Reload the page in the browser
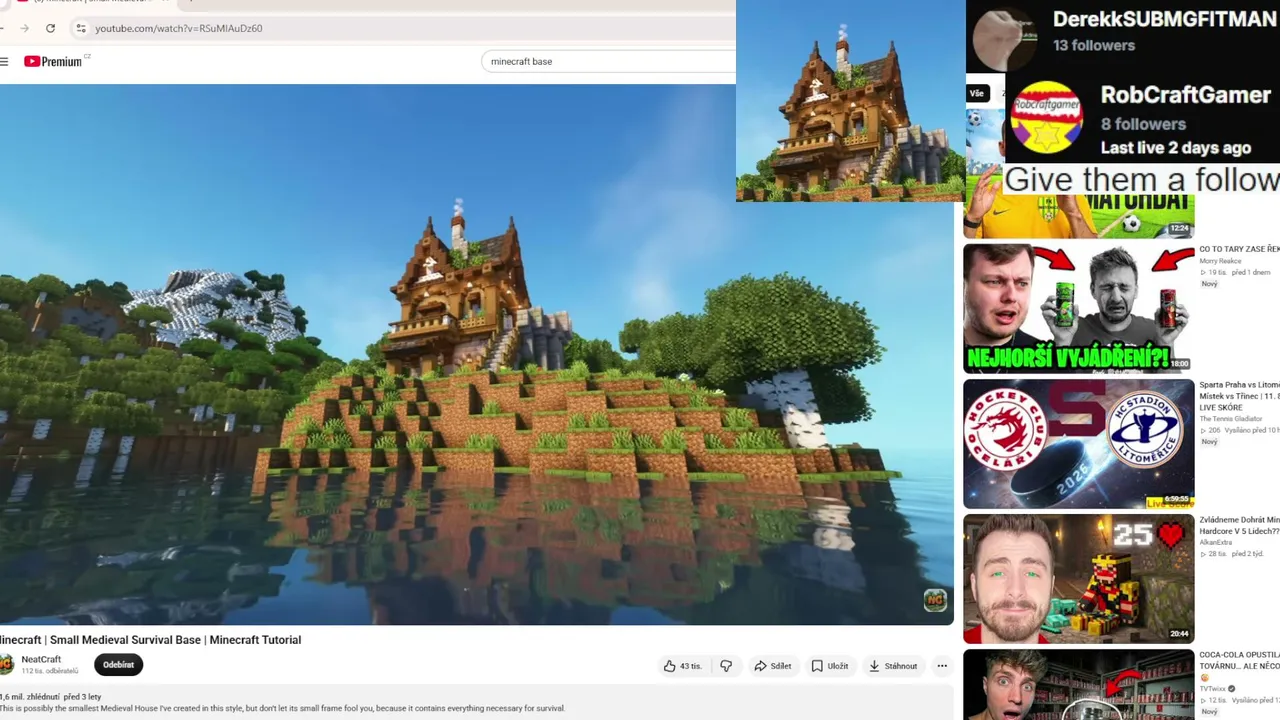 50,28
